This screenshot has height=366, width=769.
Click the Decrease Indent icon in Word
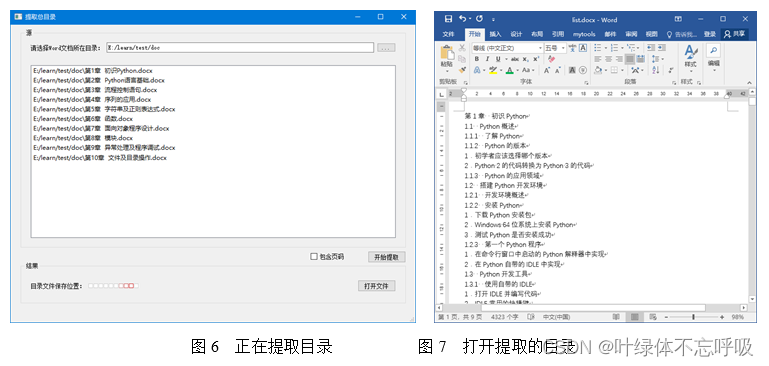tap(651, 48)
